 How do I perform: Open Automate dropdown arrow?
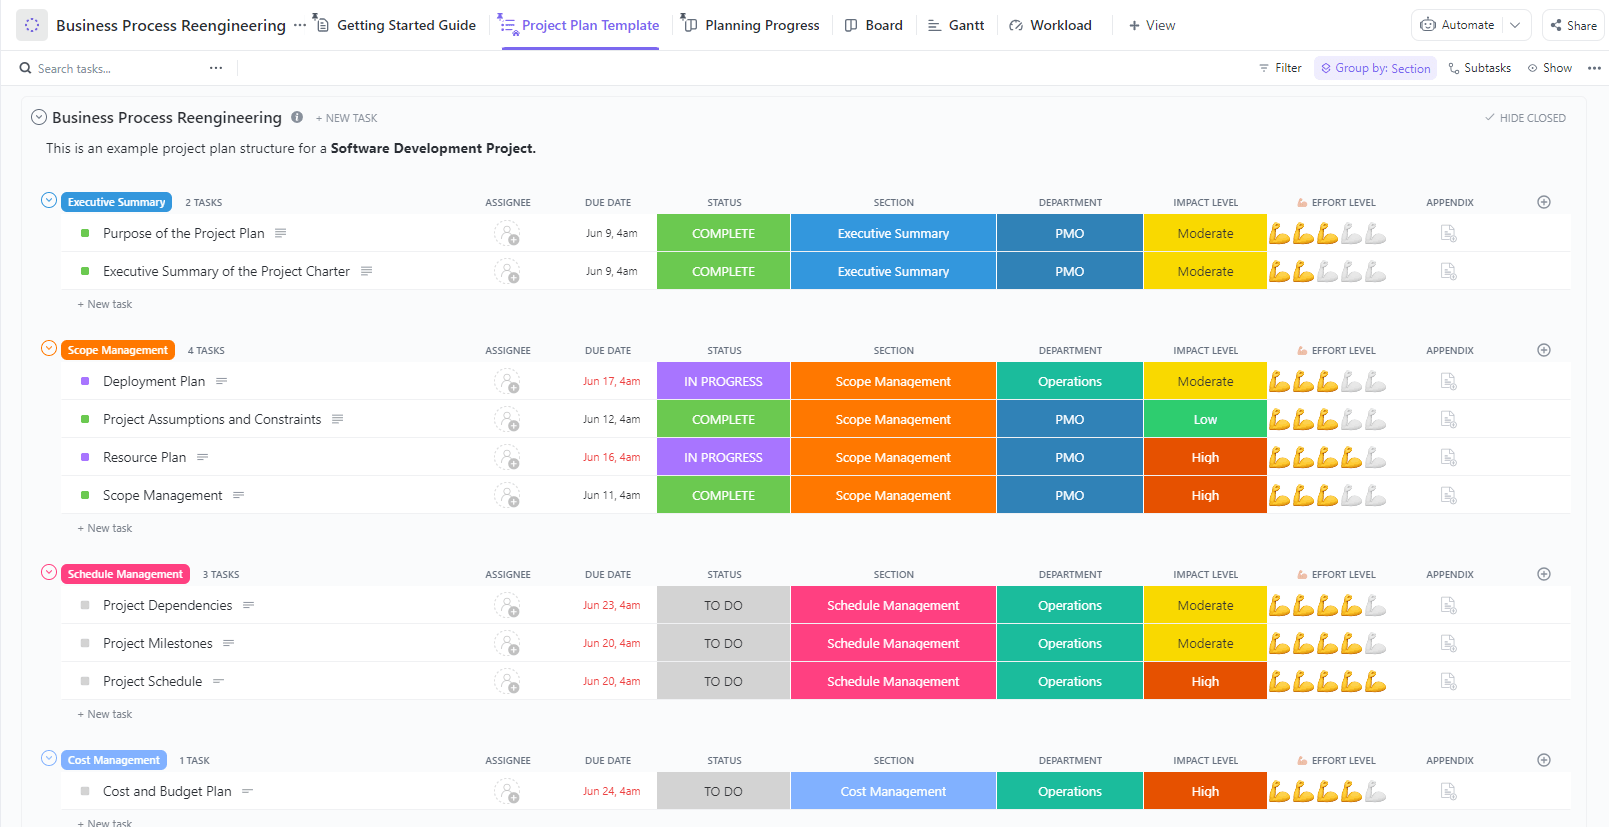(x=1515, y=25)
